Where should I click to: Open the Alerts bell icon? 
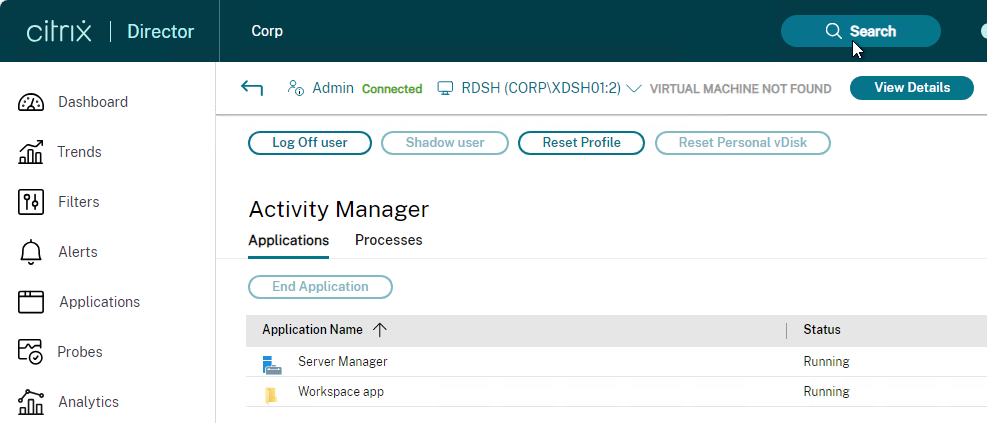tap(30, 252)
